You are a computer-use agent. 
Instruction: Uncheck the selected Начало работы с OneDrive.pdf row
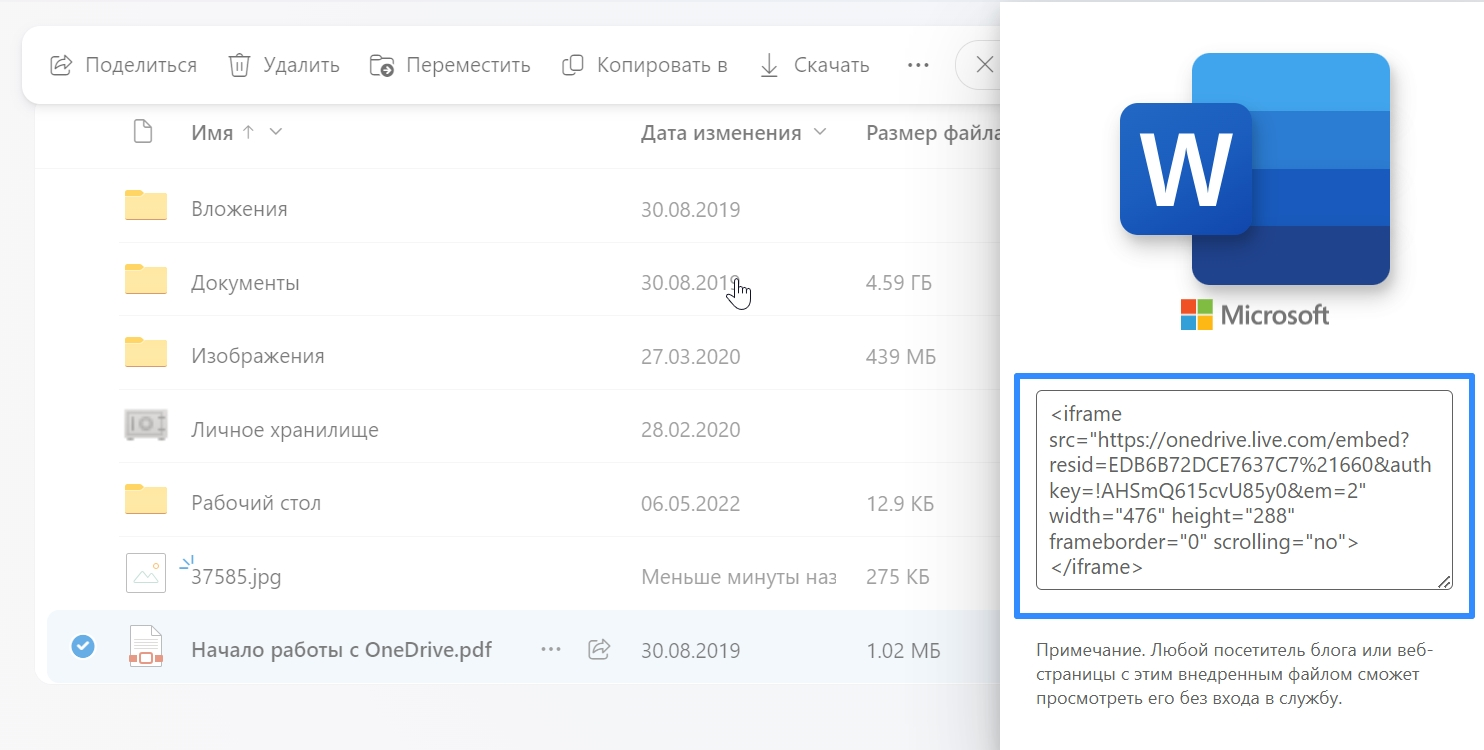pyautogui.click(x=83, y=647)
